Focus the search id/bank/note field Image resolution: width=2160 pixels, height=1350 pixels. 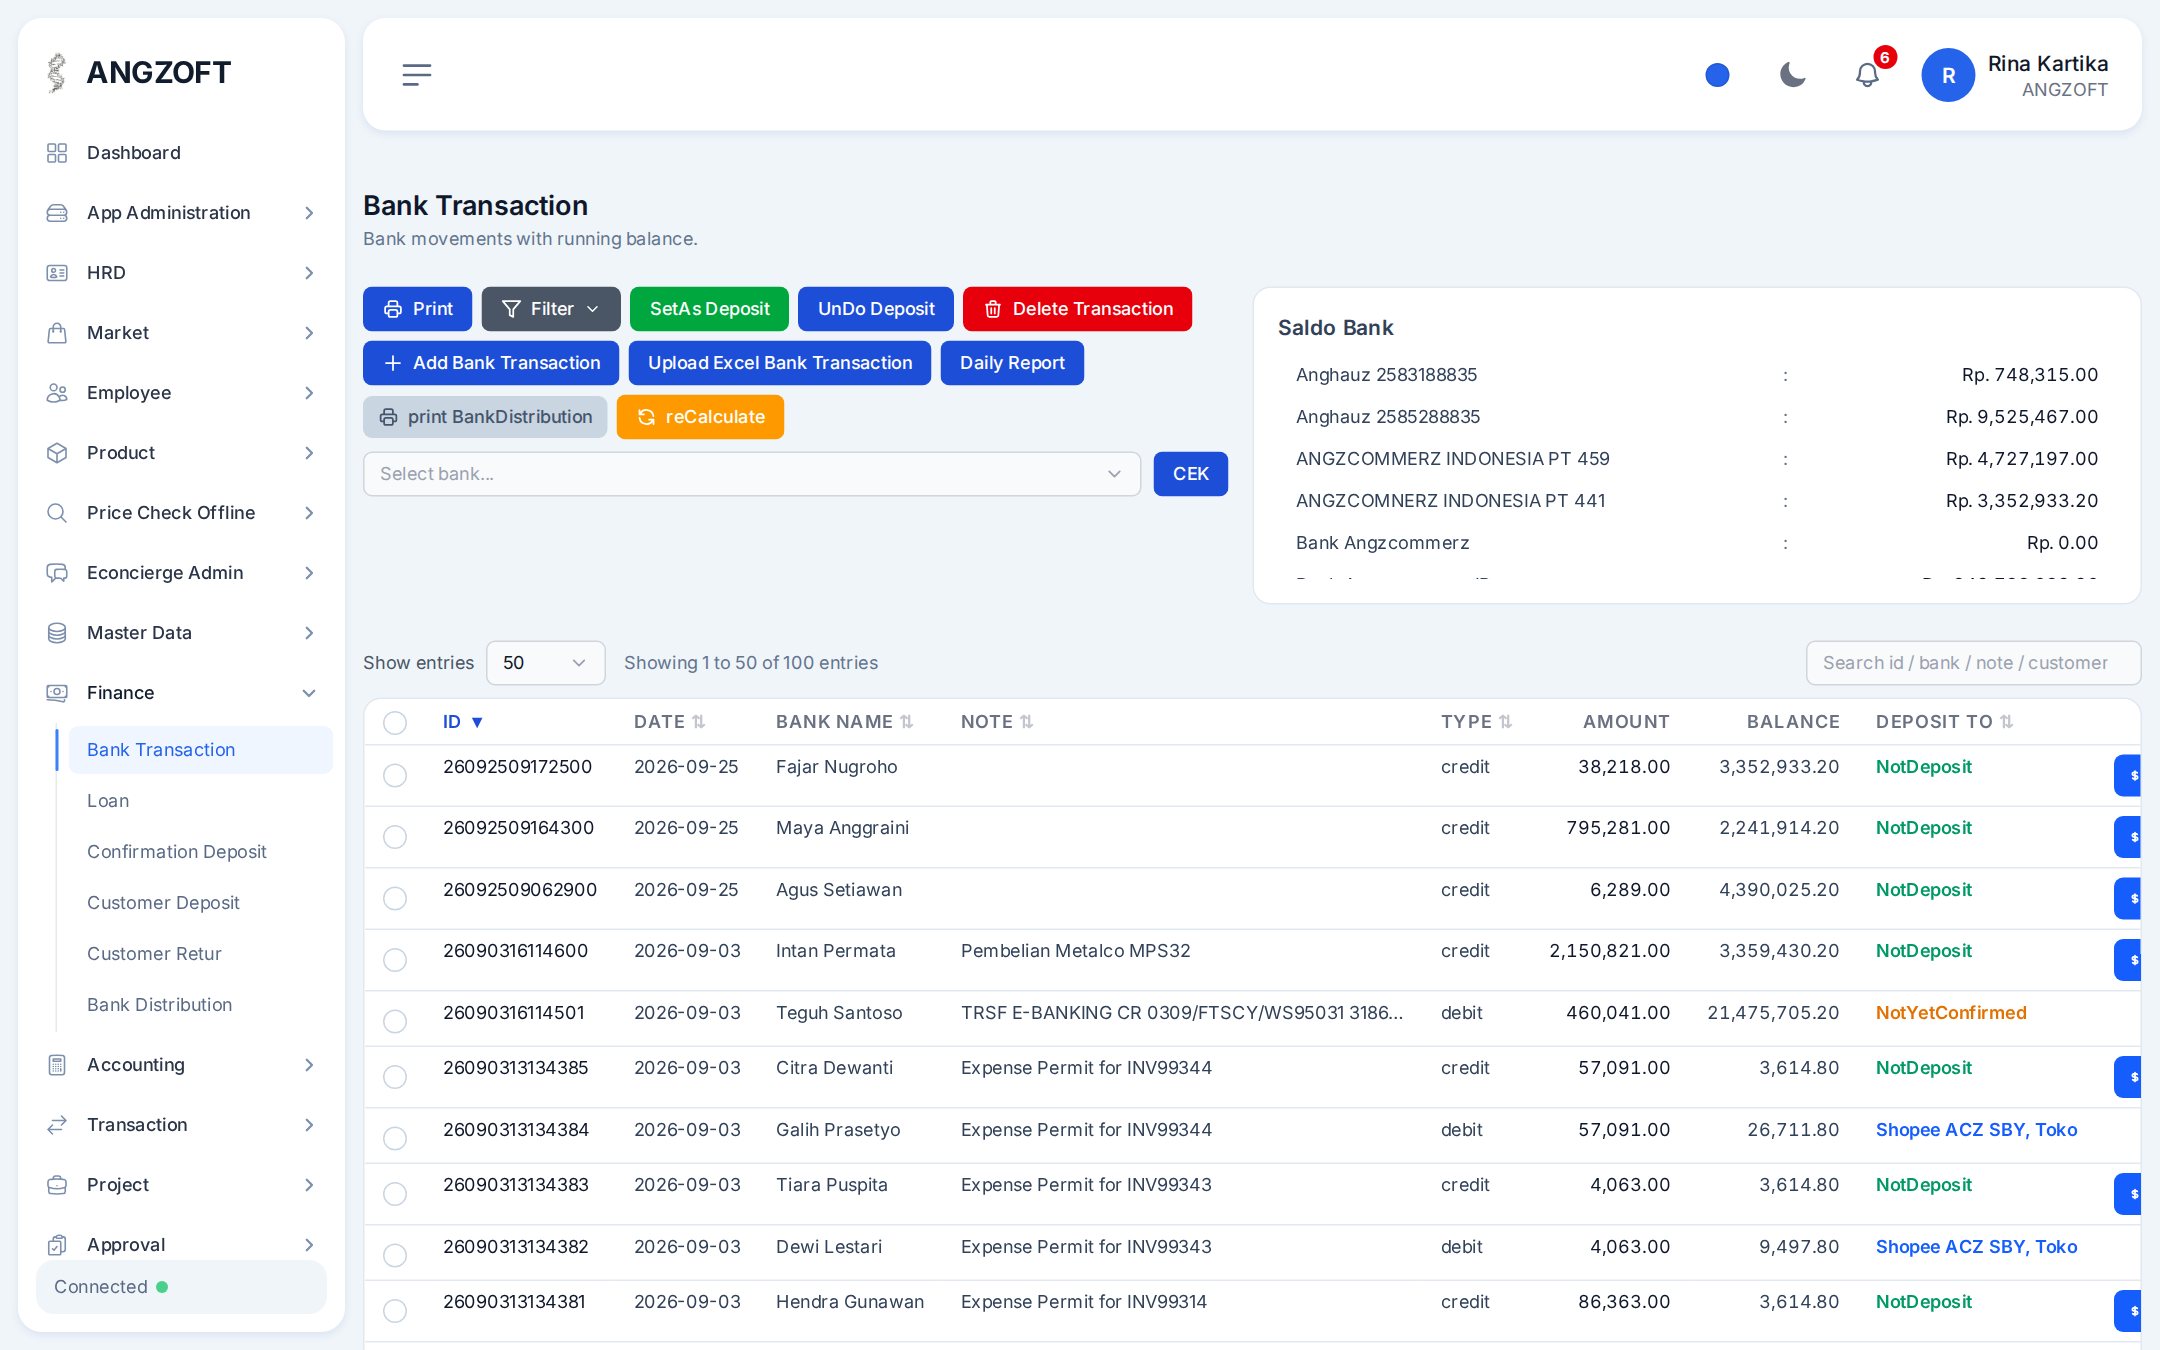(x=1972, y=663)
